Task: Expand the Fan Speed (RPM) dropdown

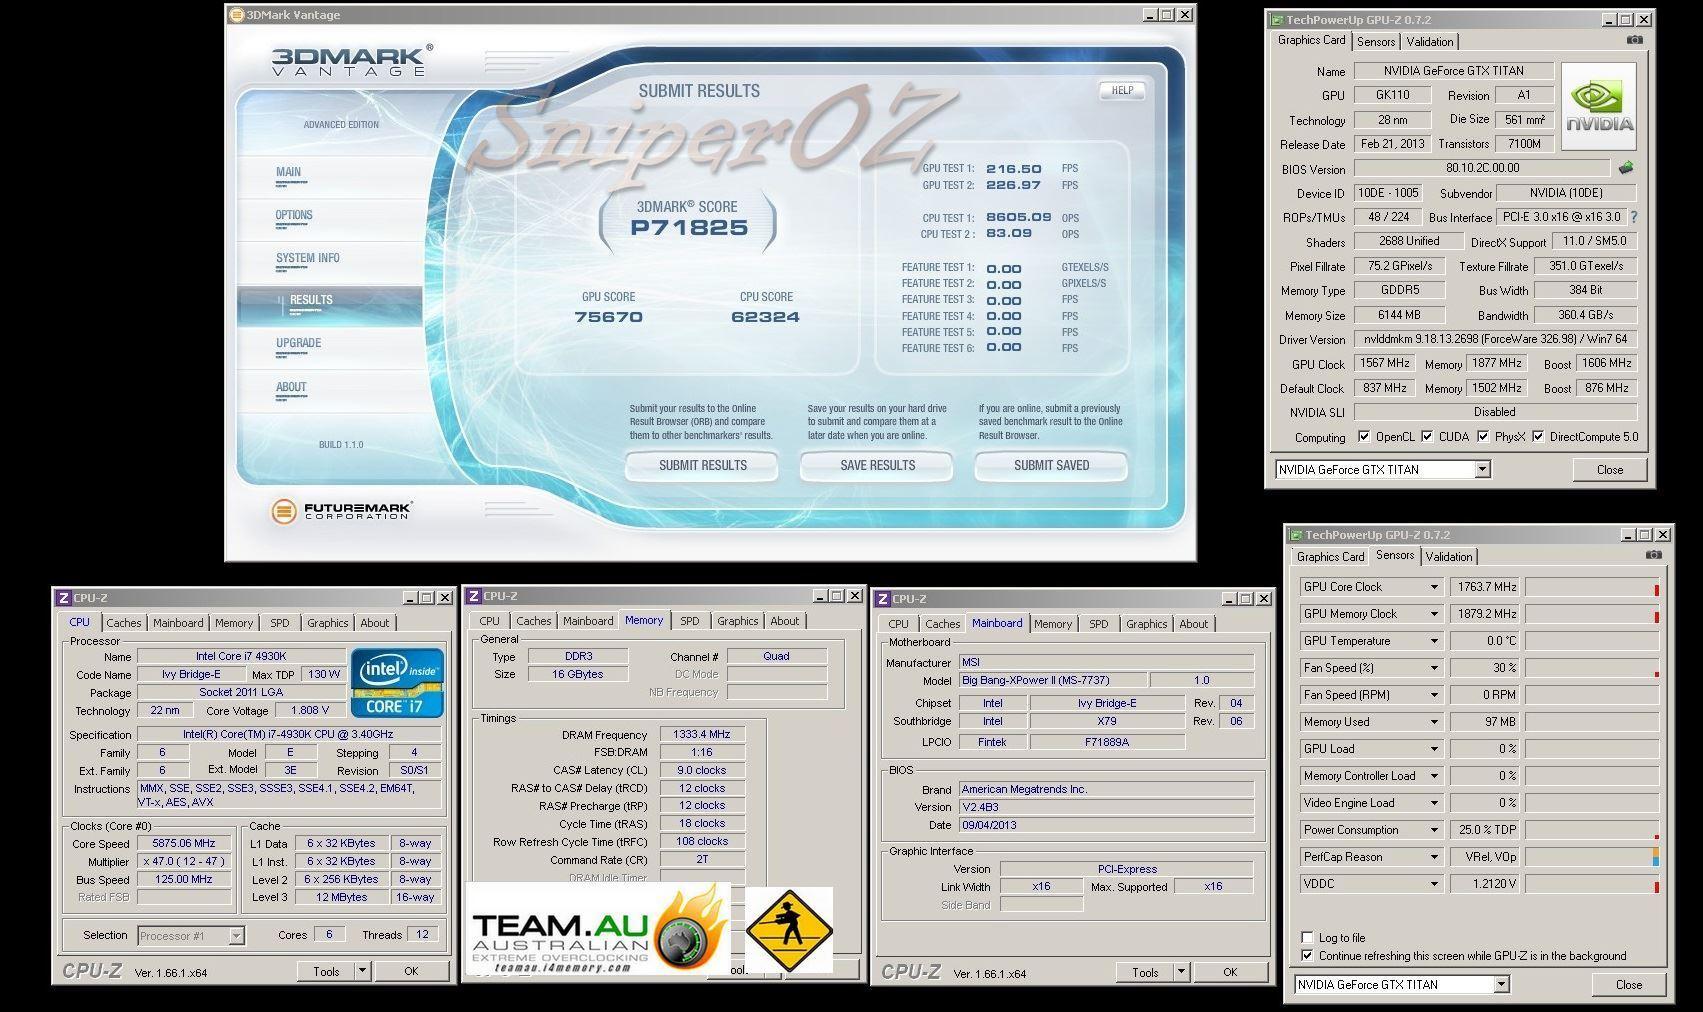Action: click(1434, 695)
